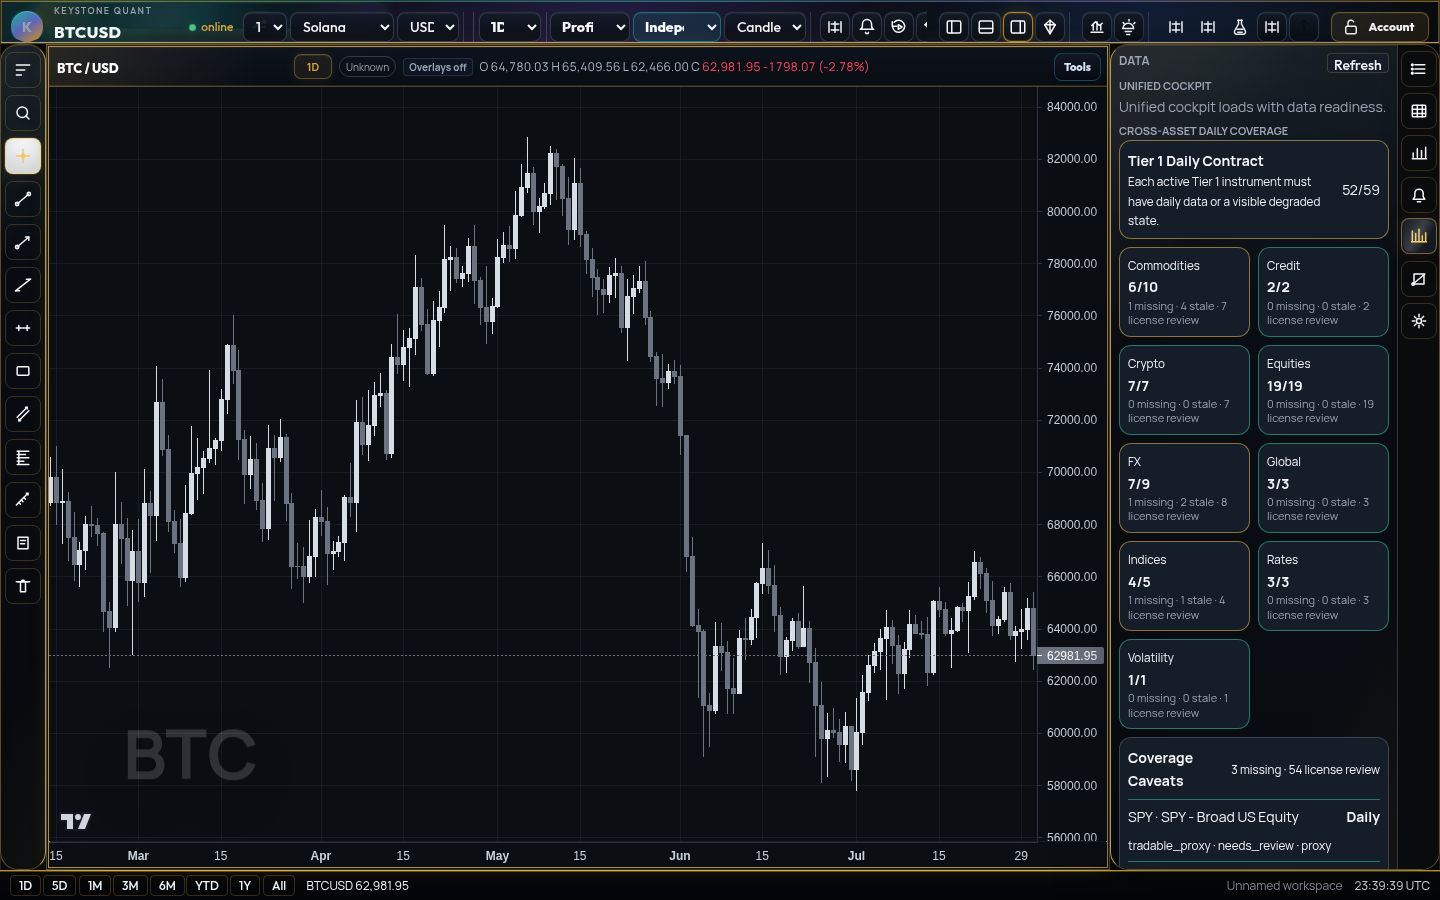The width and height of the screenshot is (1440, 900).
Task: Open the Indices 4/5 coverage card
Action: tap(1184, 586)
